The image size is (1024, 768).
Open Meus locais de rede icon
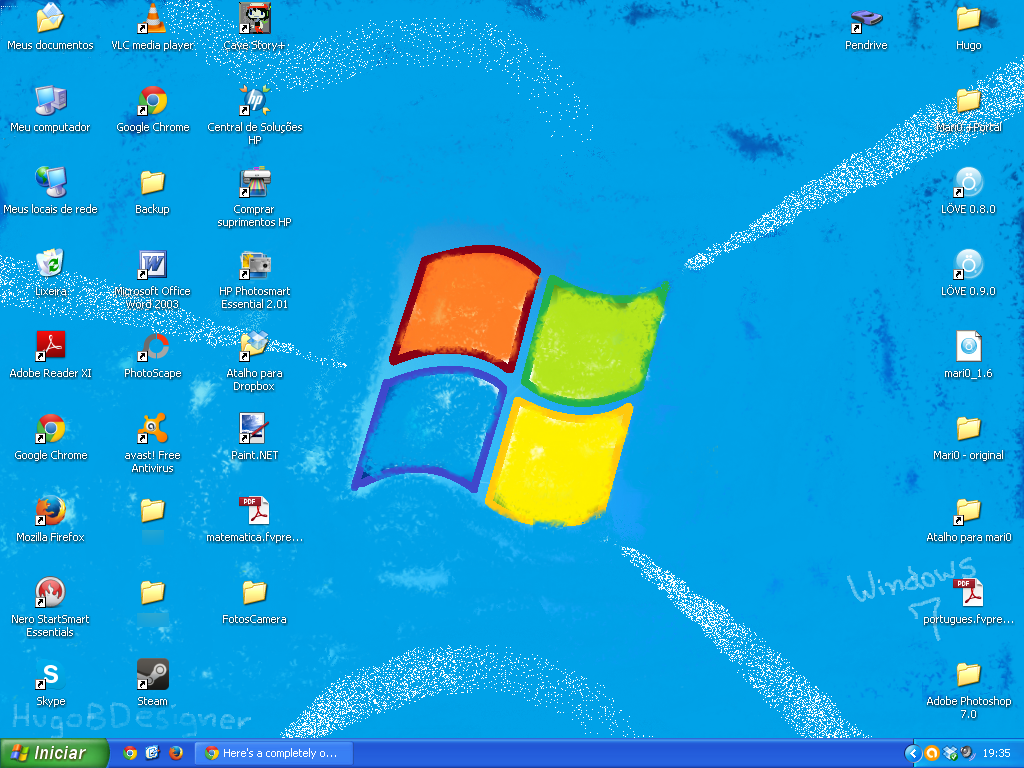pos(50,183)
